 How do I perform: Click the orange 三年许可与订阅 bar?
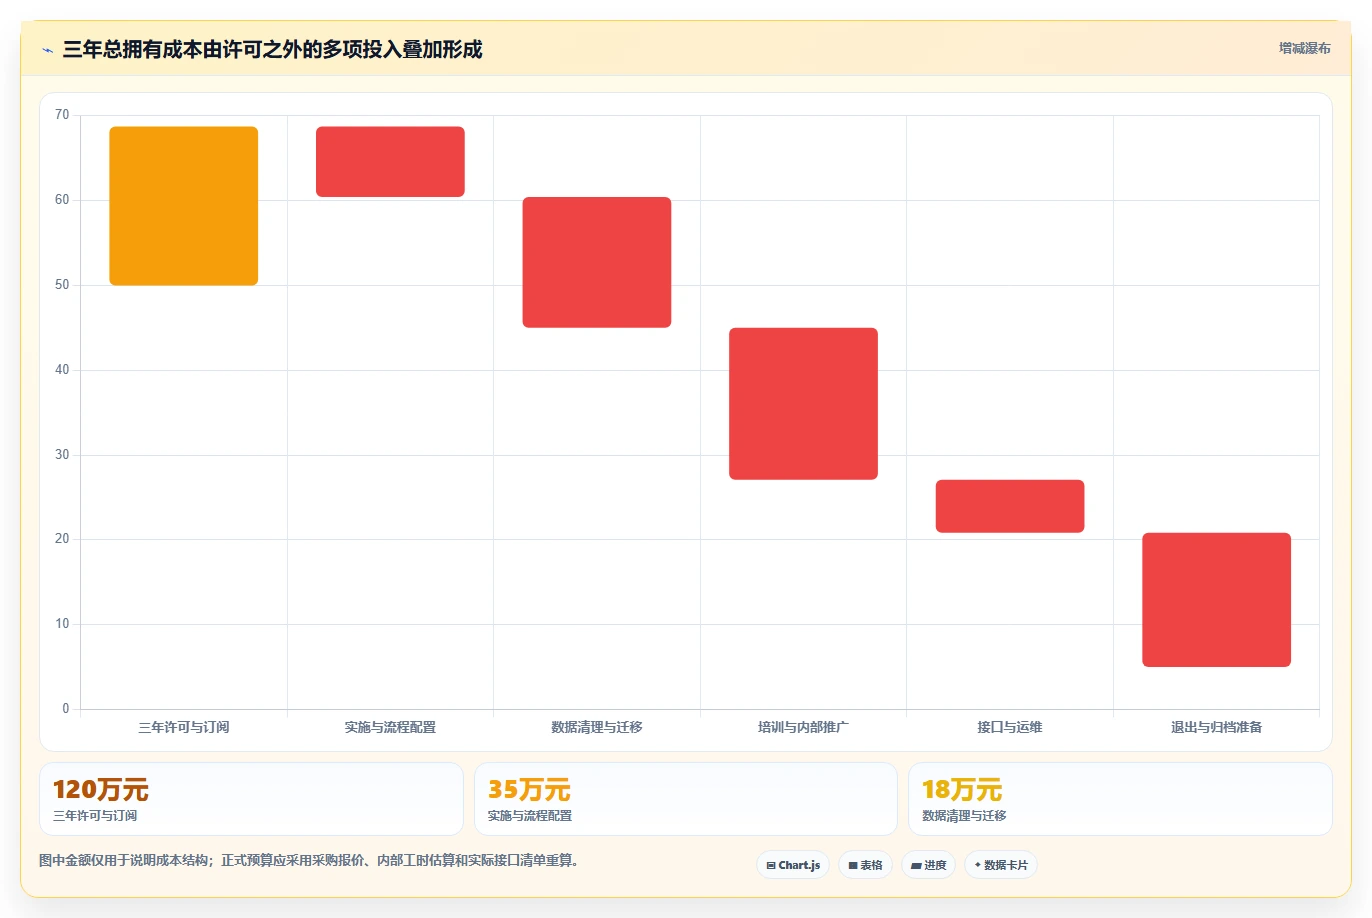coord(184,206)
